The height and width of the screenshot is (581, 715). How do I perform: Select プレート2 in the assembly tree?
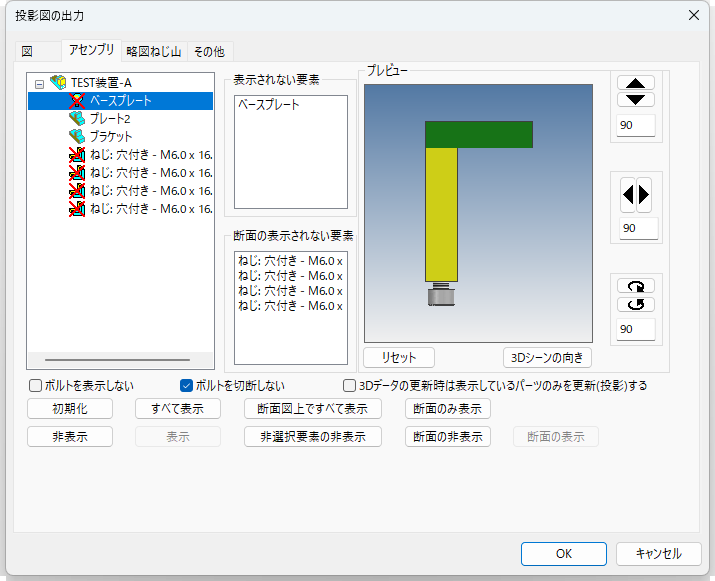click(110, 119)
